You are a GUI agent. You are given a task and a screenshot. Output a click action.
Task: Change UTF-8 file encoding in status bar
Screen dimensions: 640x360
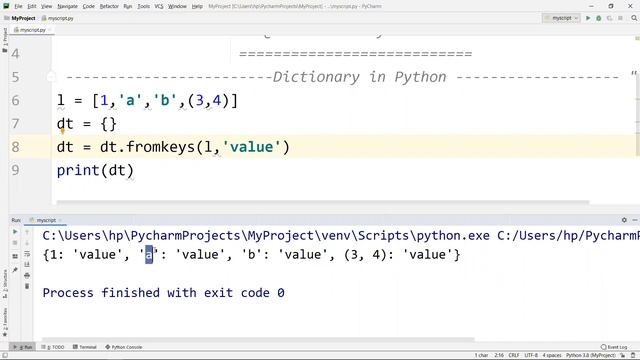tap(531, 356)
